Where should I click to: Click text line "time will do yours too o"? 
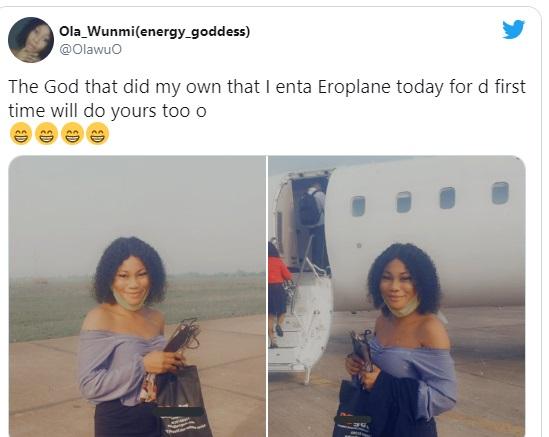point(107,111)
